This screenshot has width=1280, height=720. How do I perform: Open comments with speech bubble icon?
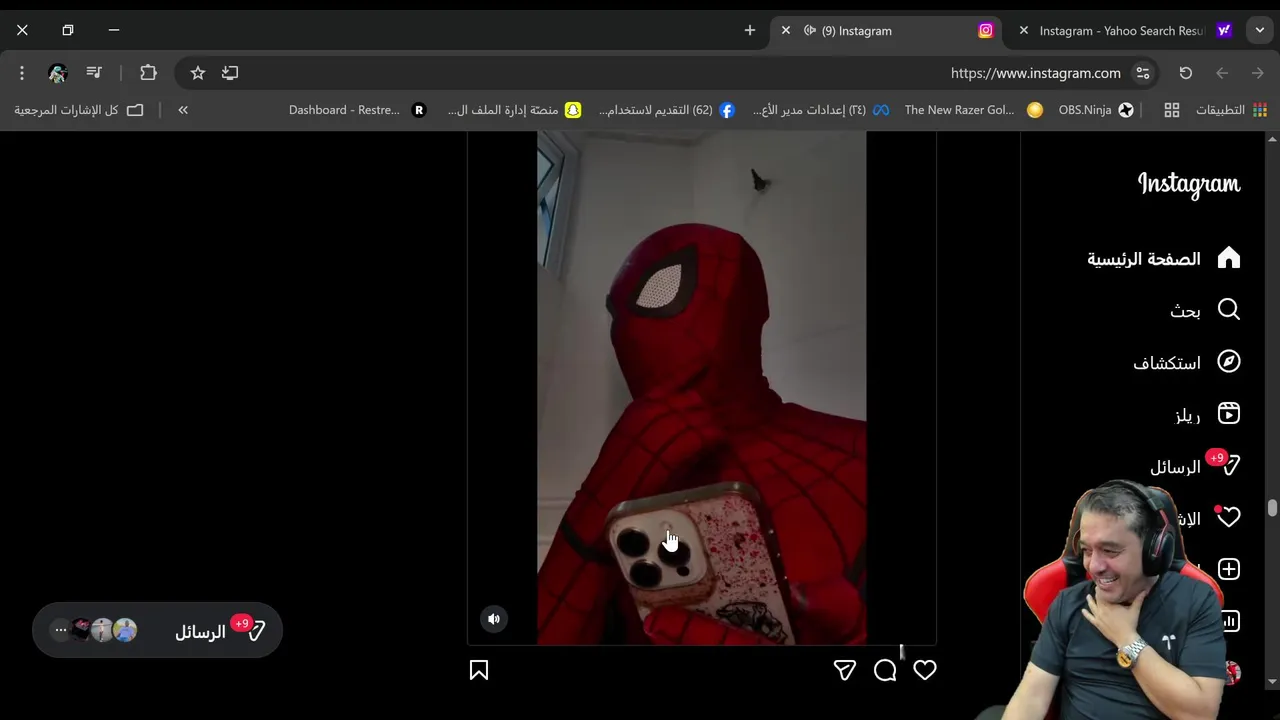885,670
